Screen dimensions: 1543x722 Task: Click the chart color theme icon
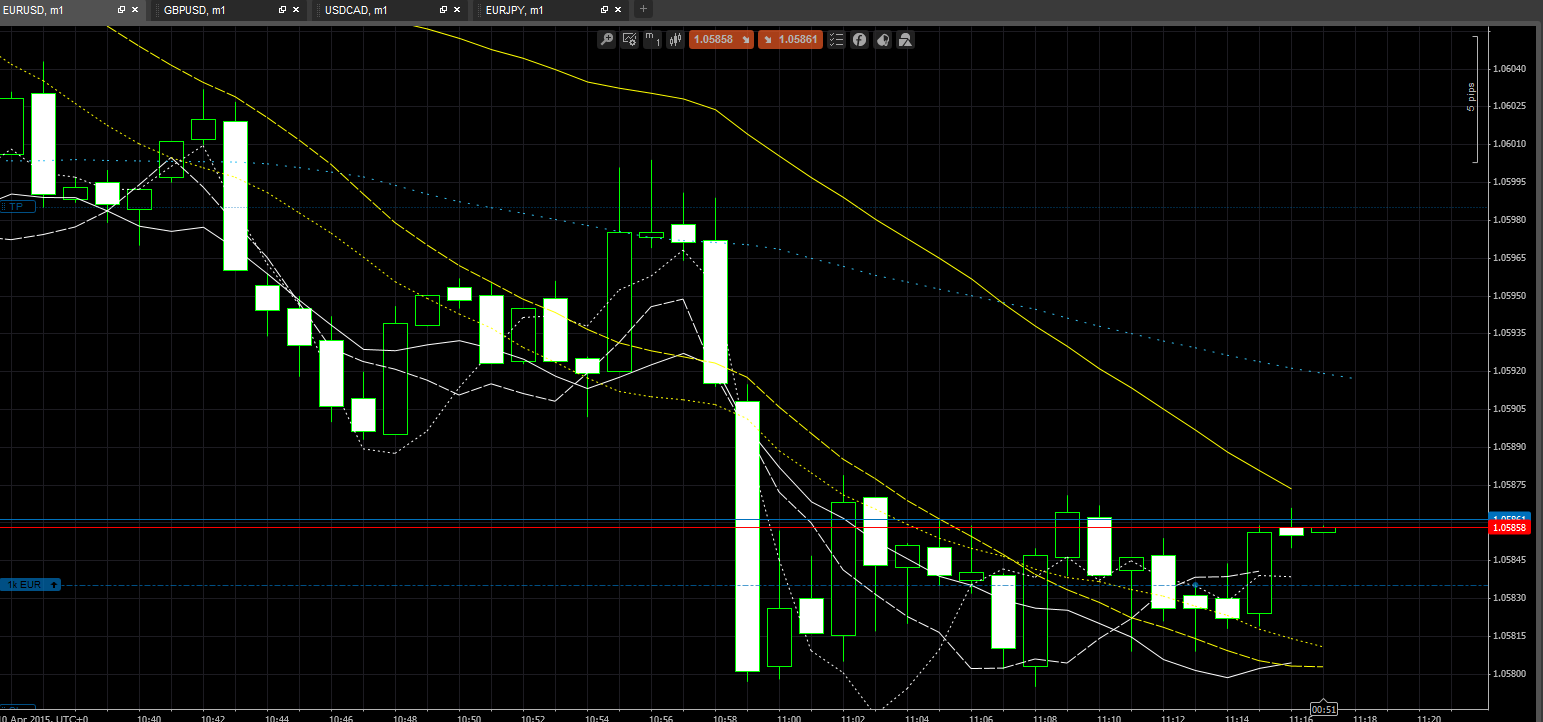882,40
